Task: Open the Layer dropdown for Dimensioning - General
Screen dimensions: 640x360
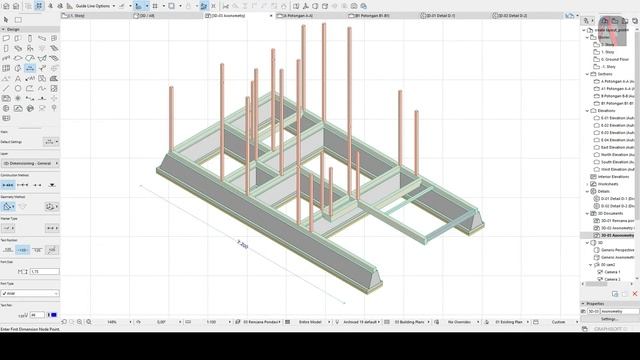Action: pyautogui.click(x=30, y=163)
